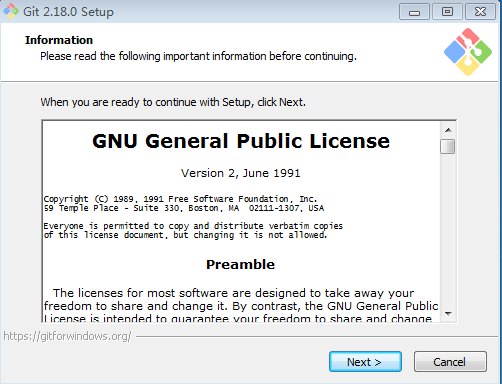Click the license scrollbar up arrow
The height and width of the screenshot is (384, 502).
tap(448, 130)
